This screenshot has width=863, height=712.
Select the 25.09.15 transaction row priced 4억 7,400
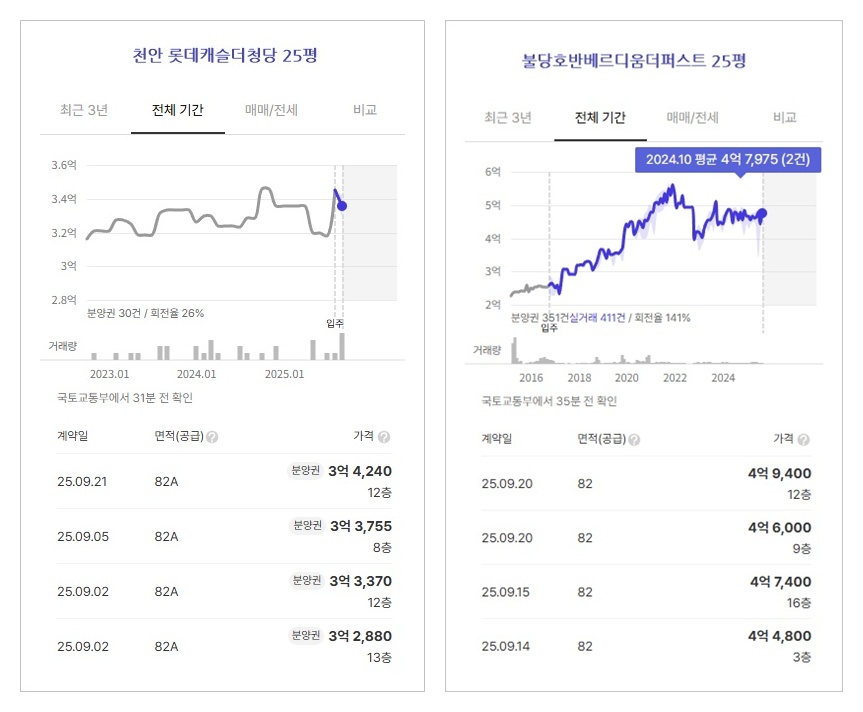[646, 591]
